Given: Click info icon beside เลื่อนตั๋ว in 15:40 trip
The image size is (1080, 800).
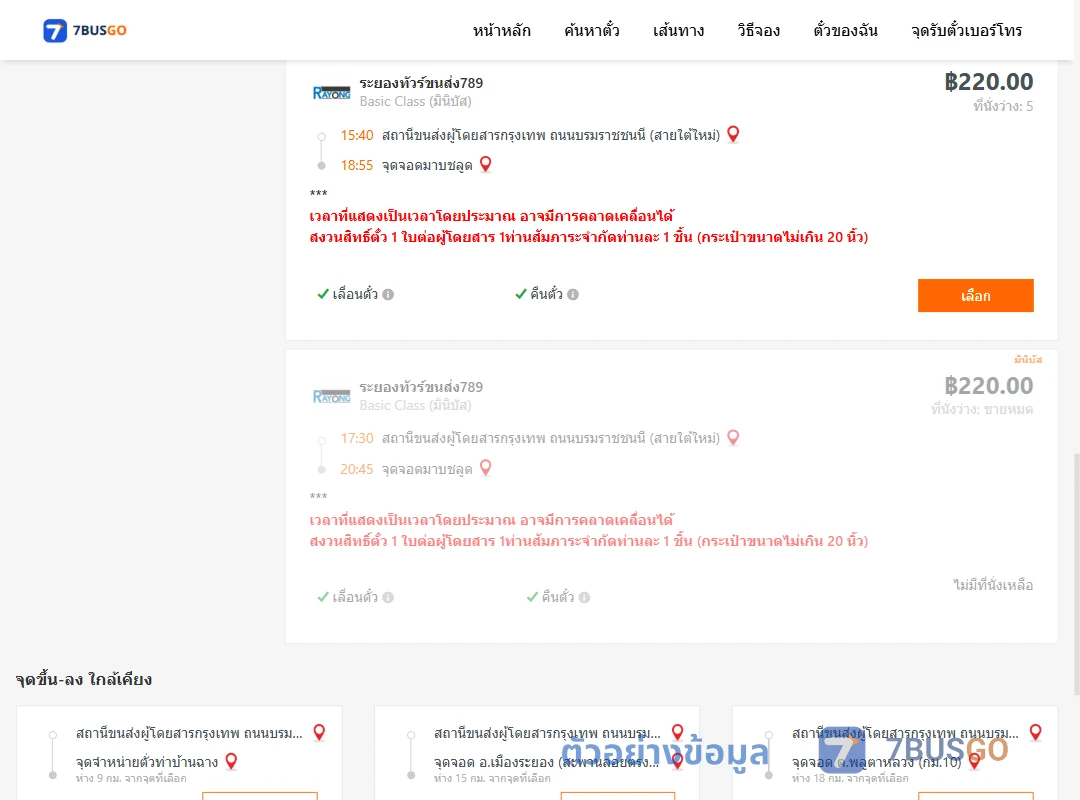Looking at the screenshot, I should [x=388, y=294].
